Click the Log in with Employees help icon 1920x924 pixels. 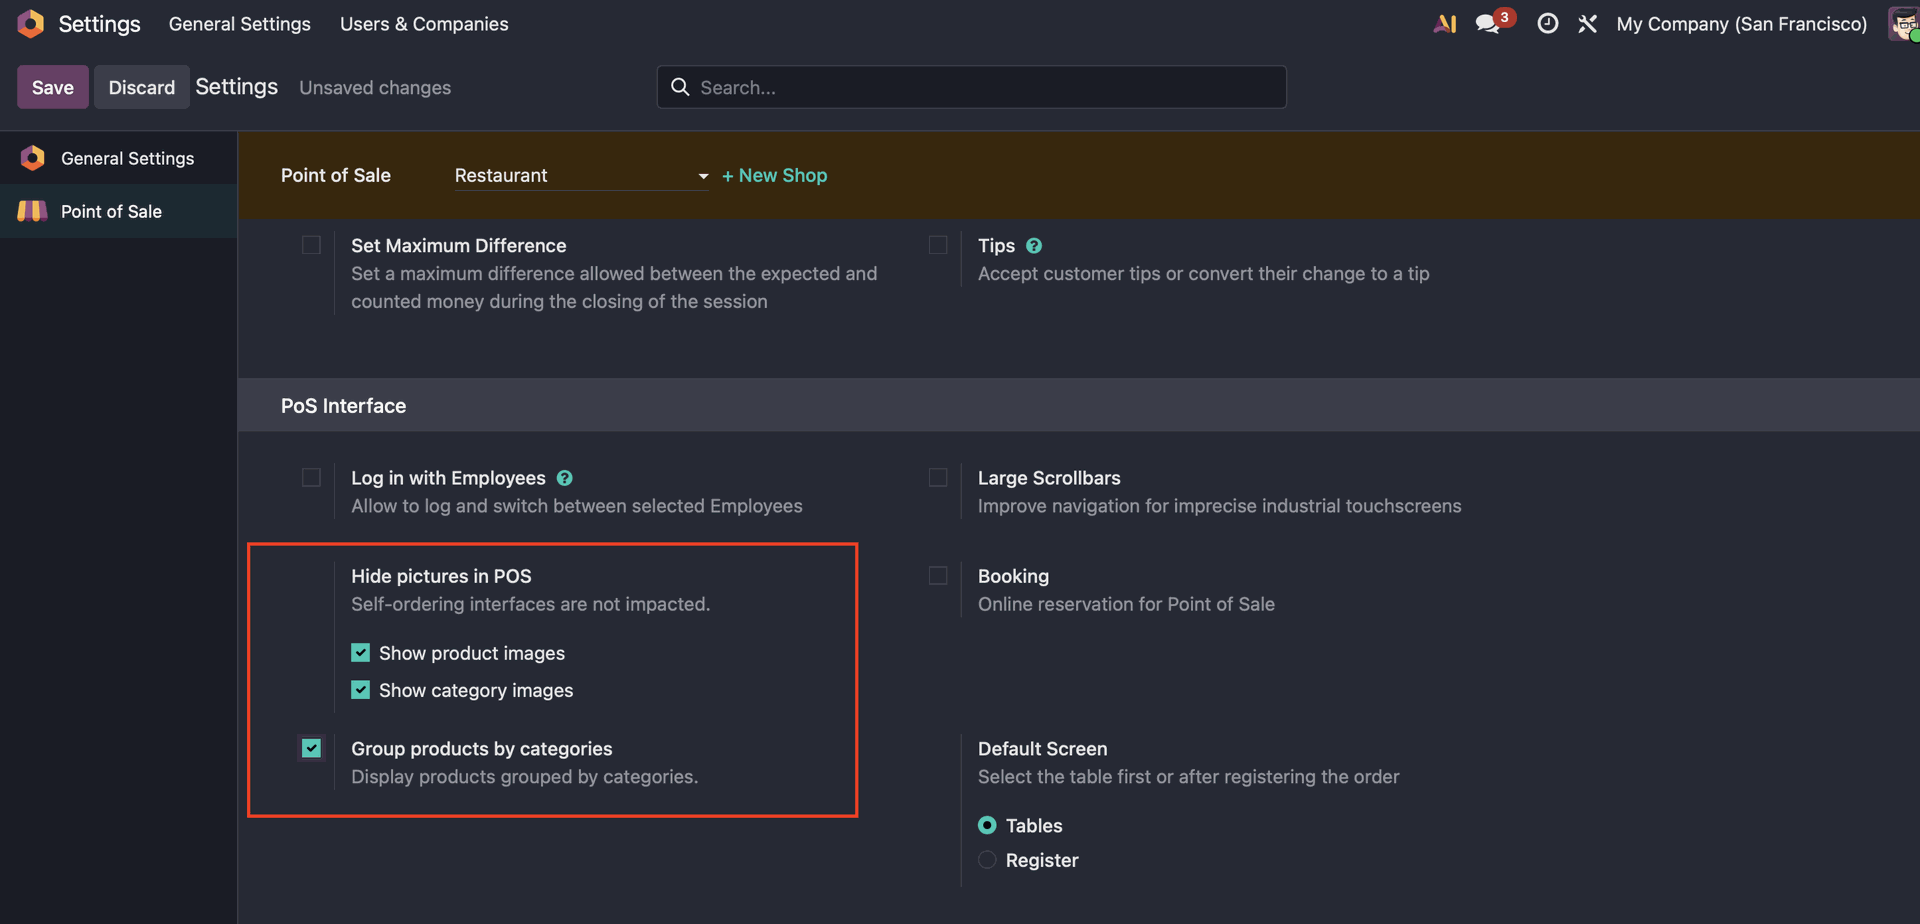pos(565,479)
